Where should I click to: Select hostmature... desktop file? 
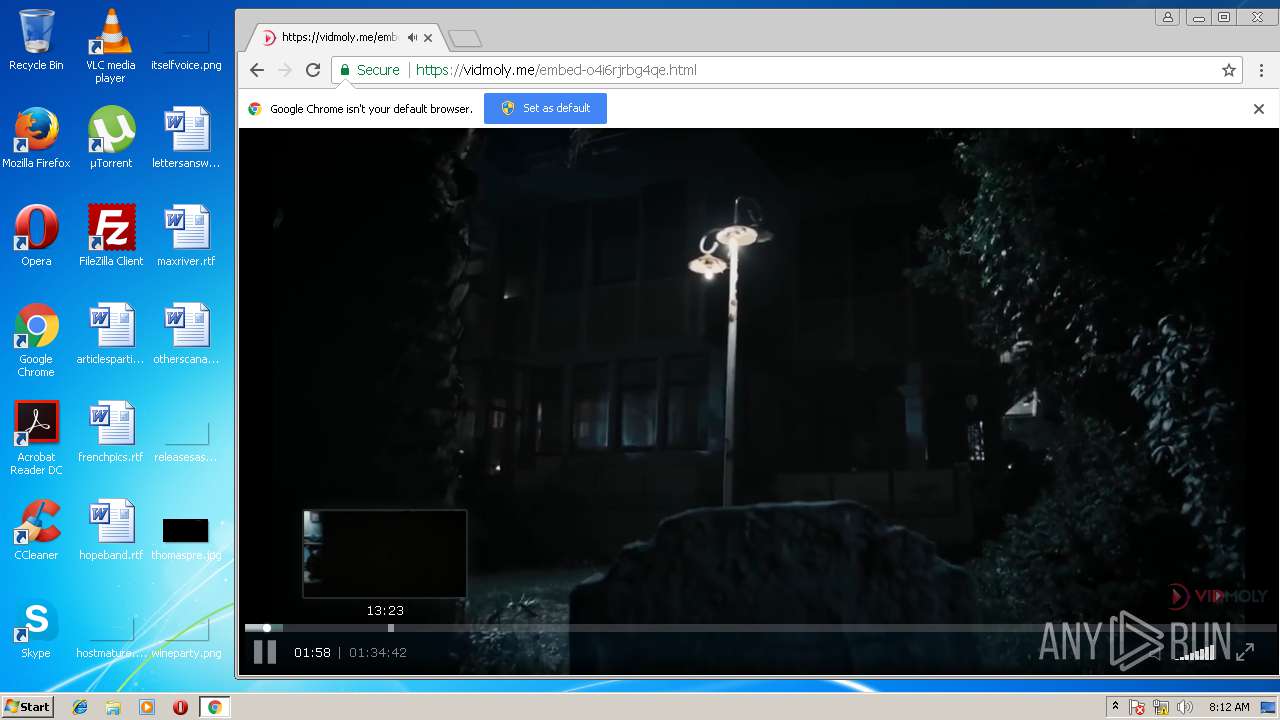[111, 638]
